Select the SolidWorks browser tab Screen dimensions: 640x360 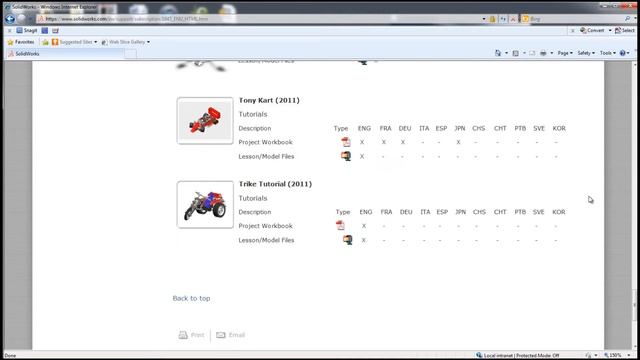[65, 53]
